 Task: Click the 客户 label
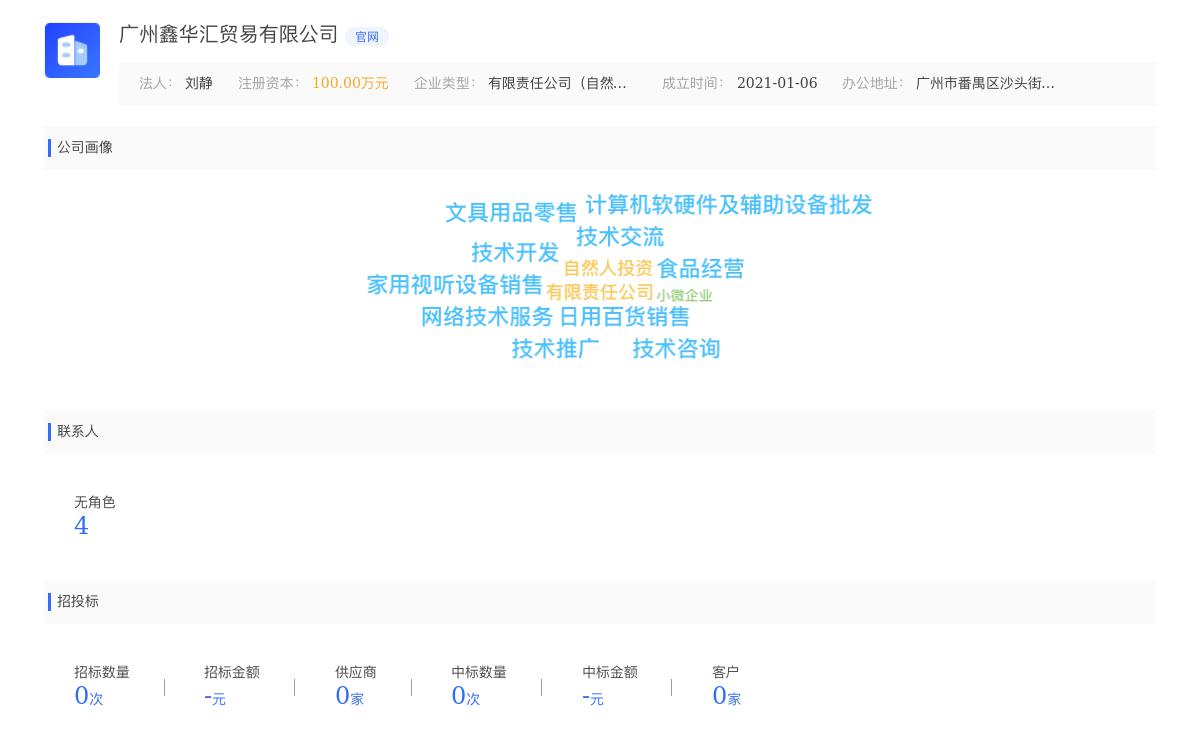tap(726, 673)
